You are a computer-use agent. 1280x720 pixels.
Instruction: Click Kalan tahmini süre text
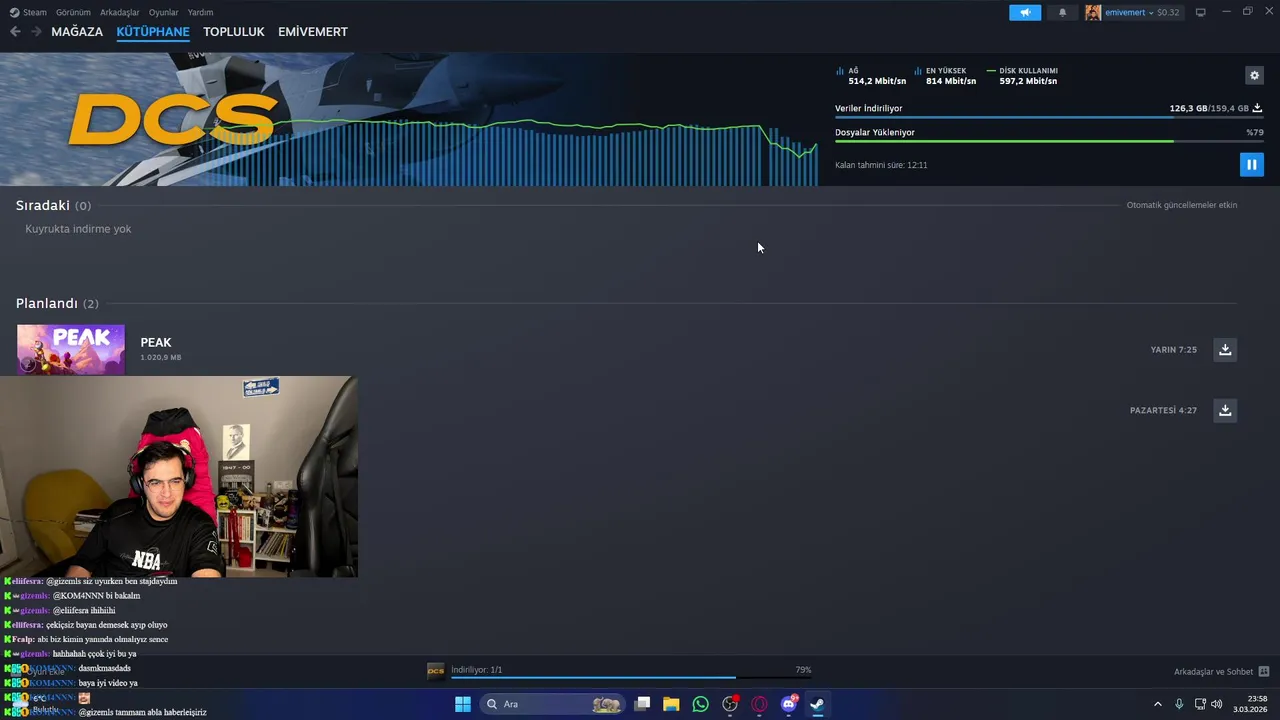pyautogui.click(x=881, y=165)
